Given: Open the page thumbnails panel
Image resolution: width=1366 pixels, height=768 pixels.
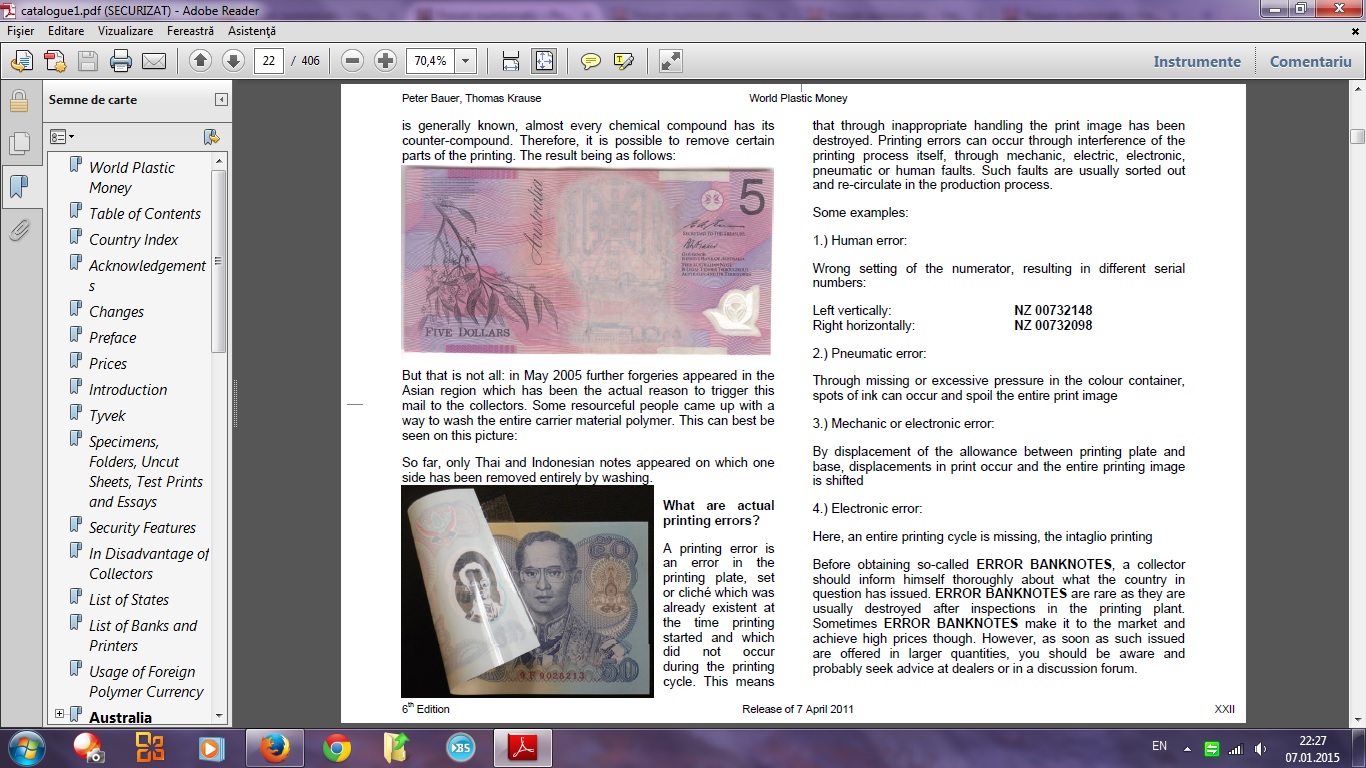Looking at the screenshot, I should (18, 144).
